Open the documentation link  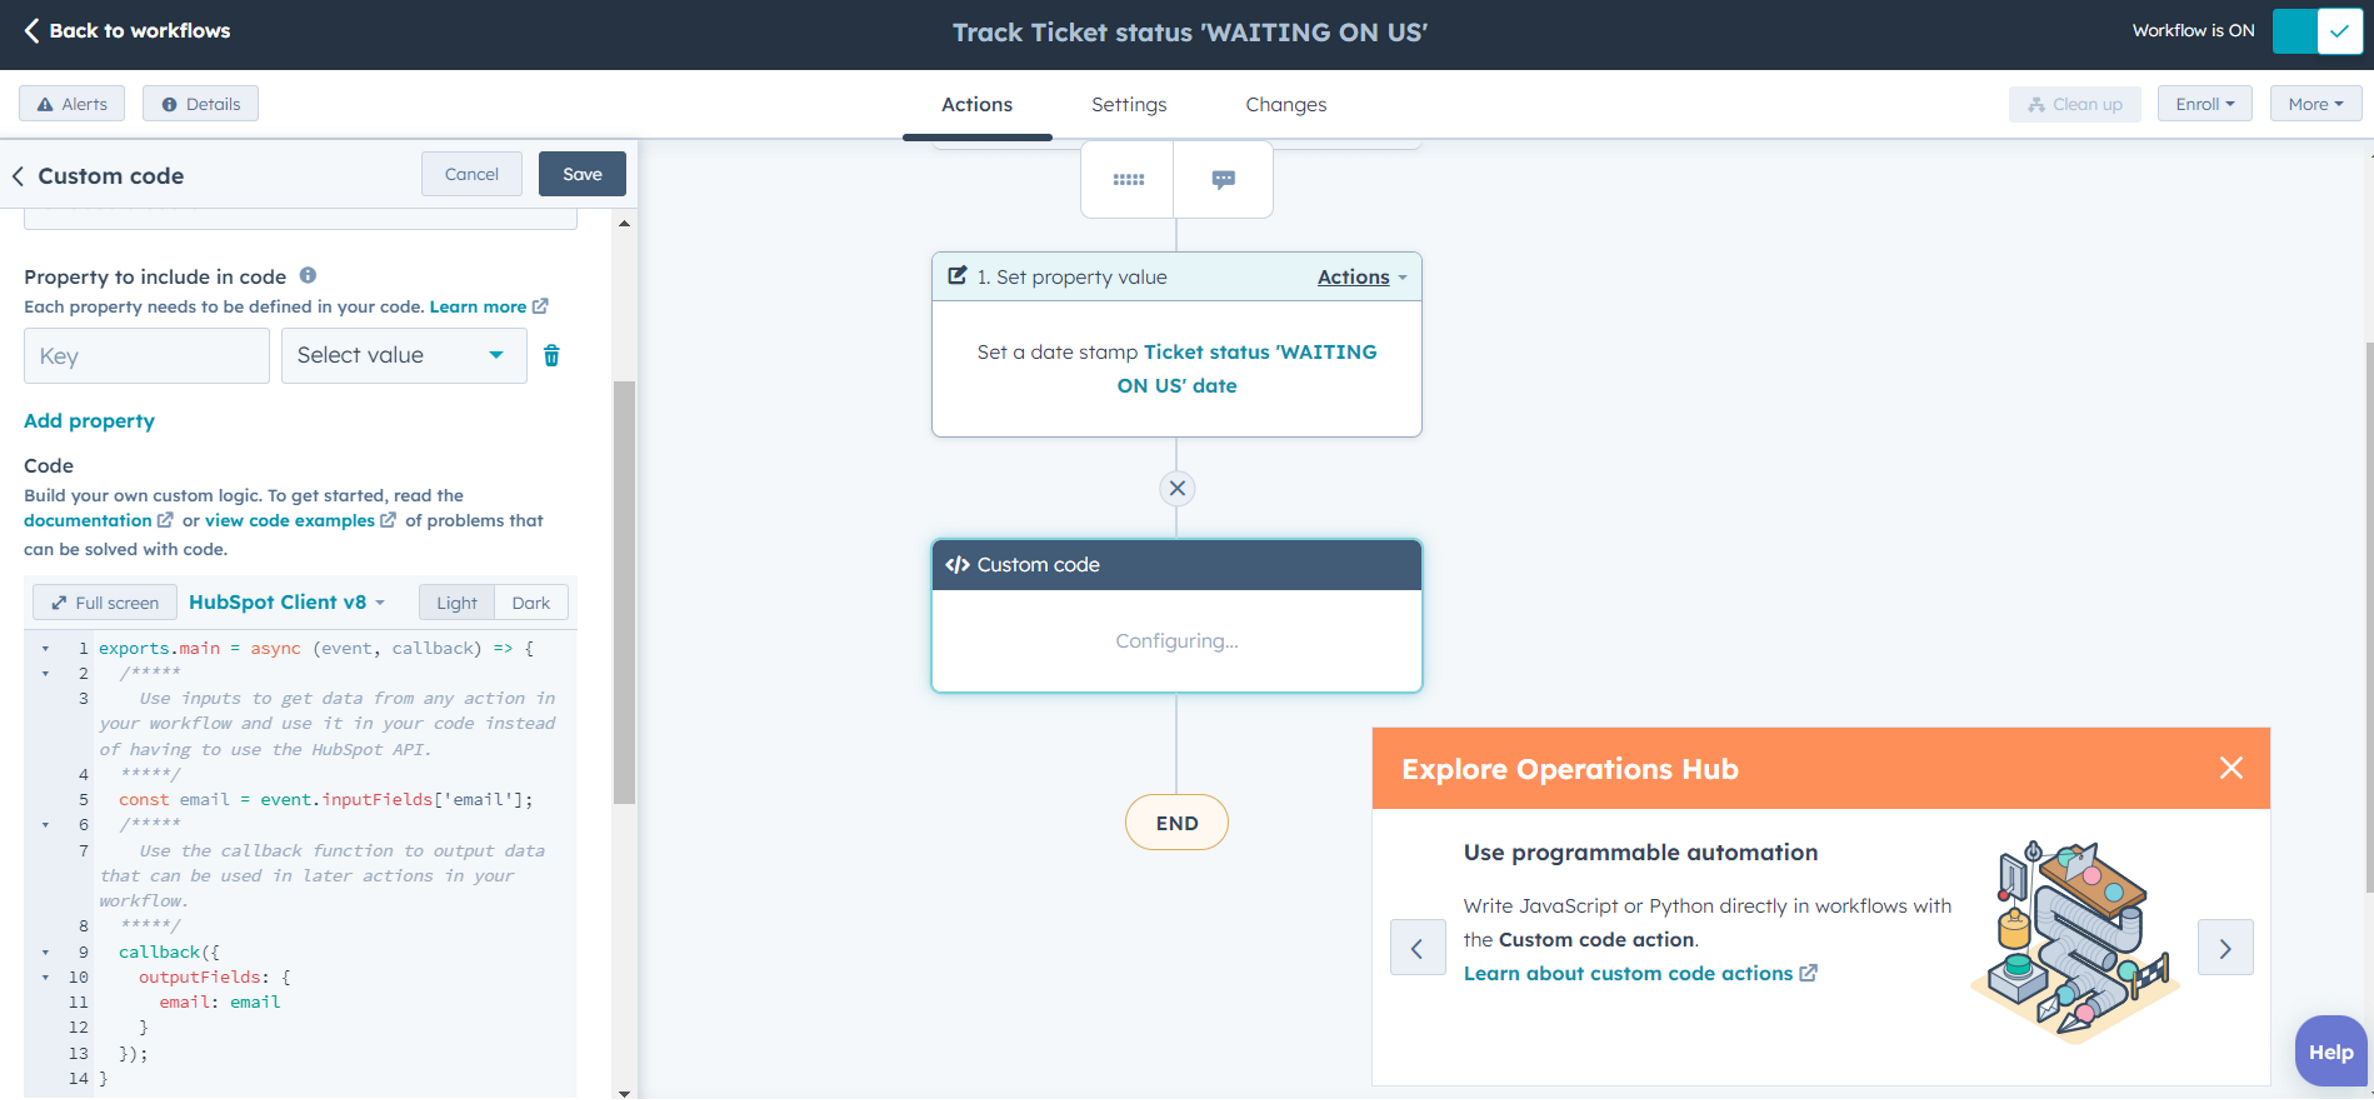pyautogui.click(x=98, y=520)
